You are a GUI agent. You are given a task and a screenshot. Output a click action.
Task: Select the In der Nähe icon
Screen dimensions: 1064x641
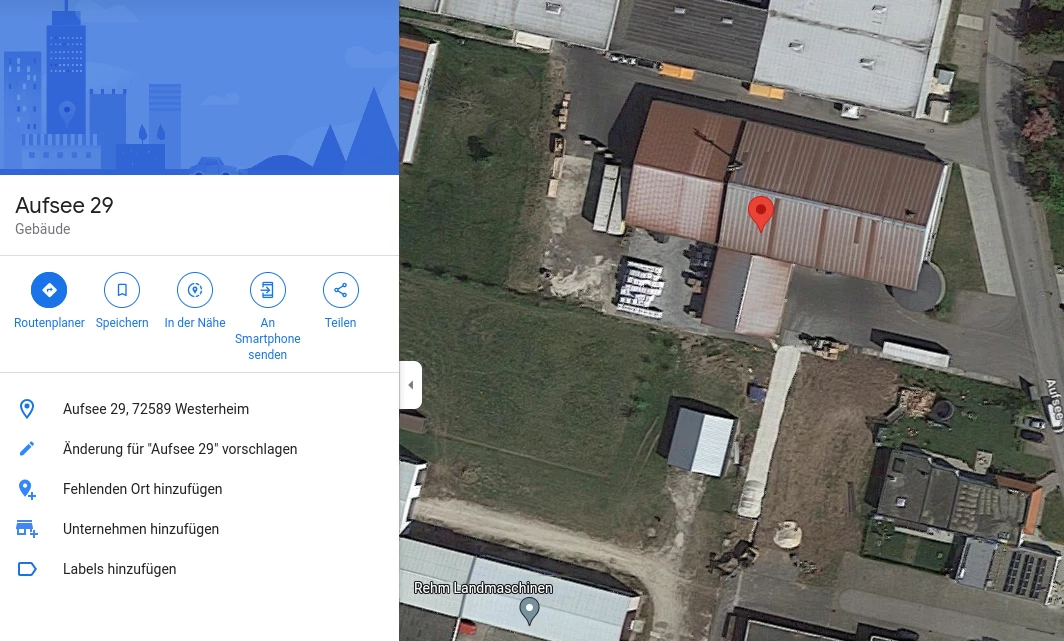195,290
